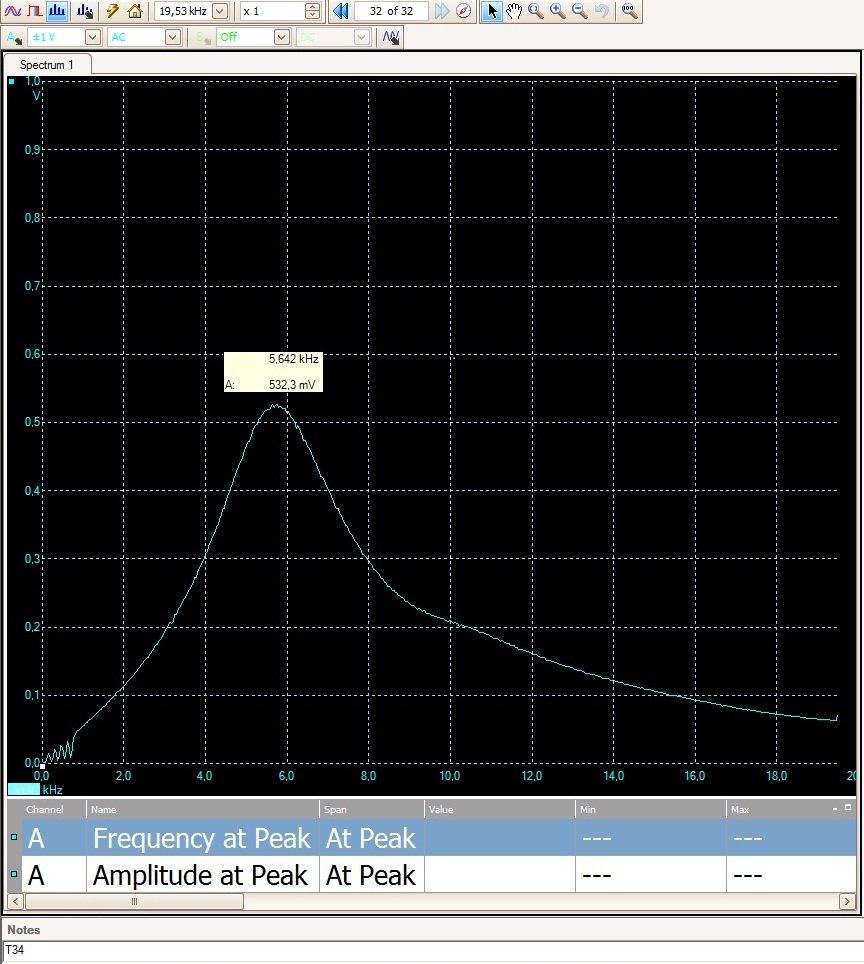Click At Peak span of Frequency row

tap(371, 839)
